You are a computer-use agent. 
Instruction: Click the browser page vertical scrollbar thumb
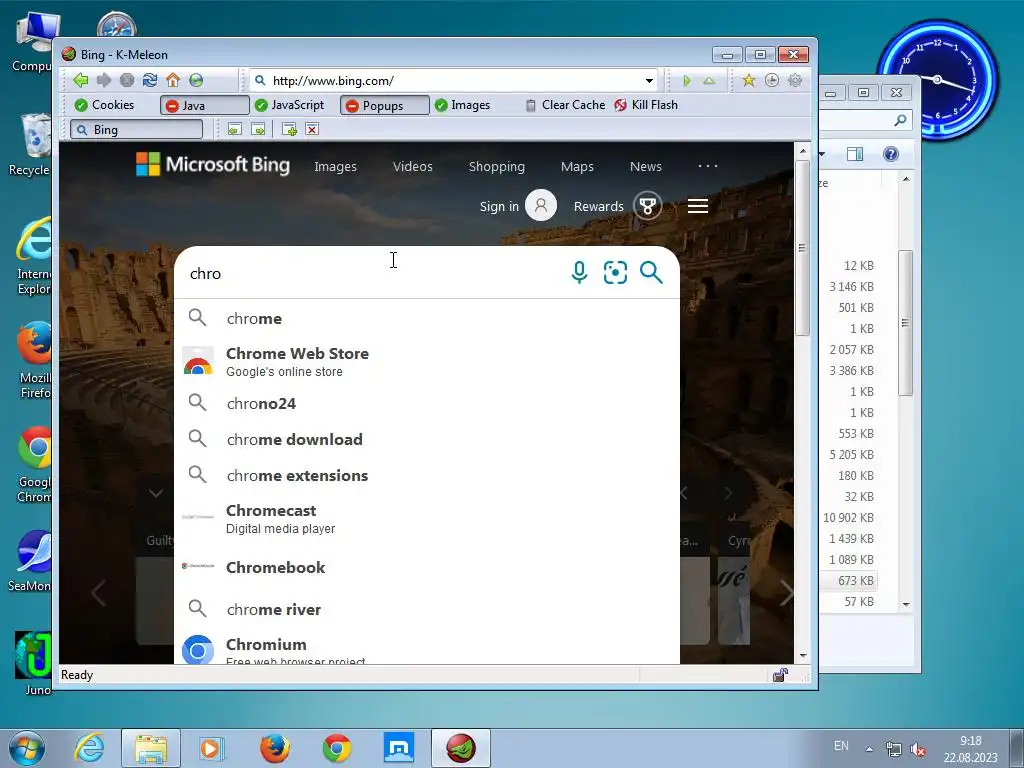tap(803, 248)
